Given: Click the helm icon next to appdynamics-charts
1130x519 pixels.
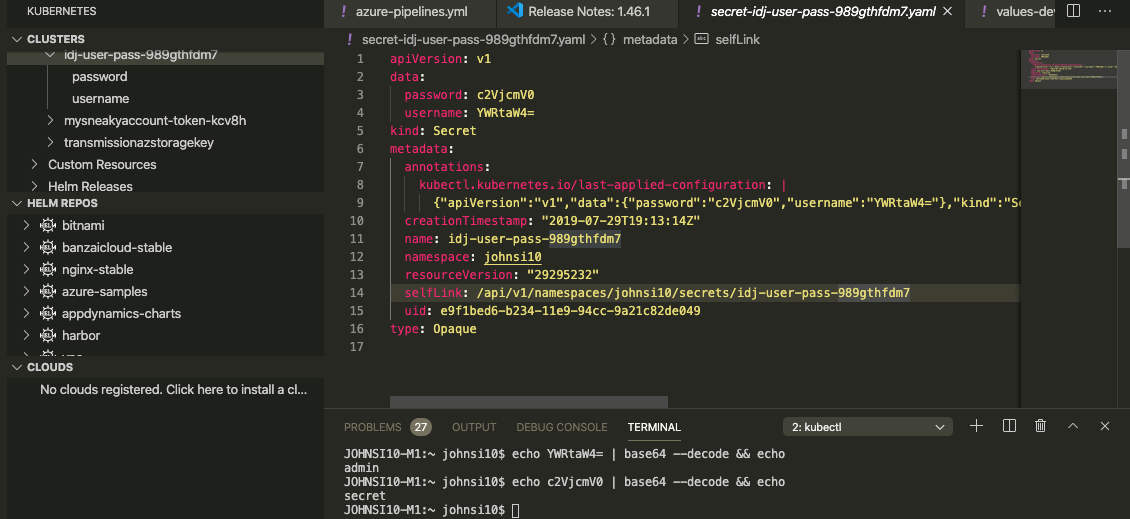Looking at the screenshot, I should coord(48,314).
